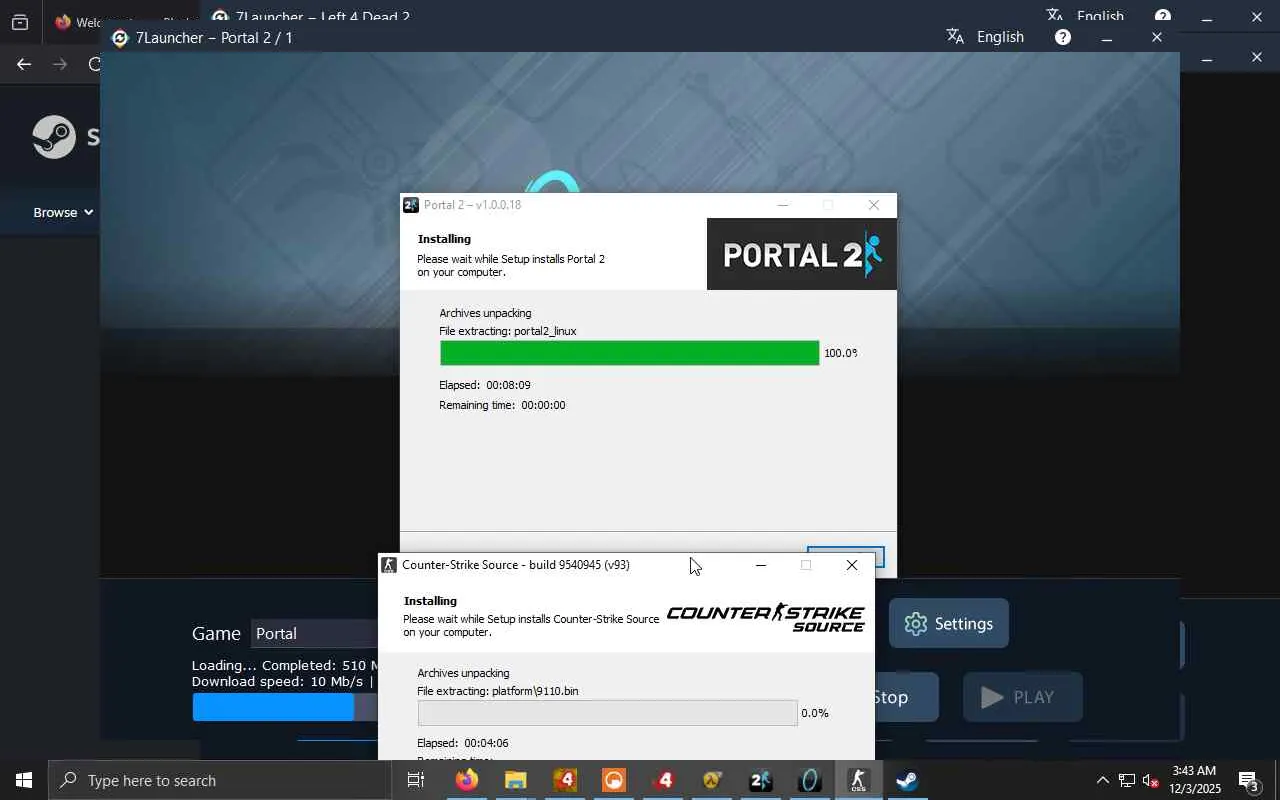Click the muted volume icon in system tray
This screenshot has height=800, width=1280.
1150,780
